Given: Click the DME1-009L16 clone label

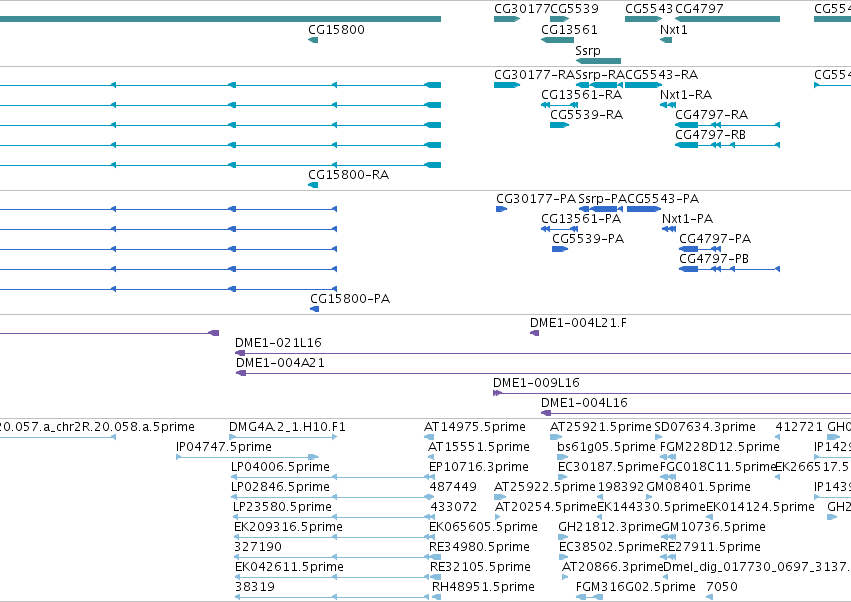Looking at the screenshot, I should click(536, 383).
